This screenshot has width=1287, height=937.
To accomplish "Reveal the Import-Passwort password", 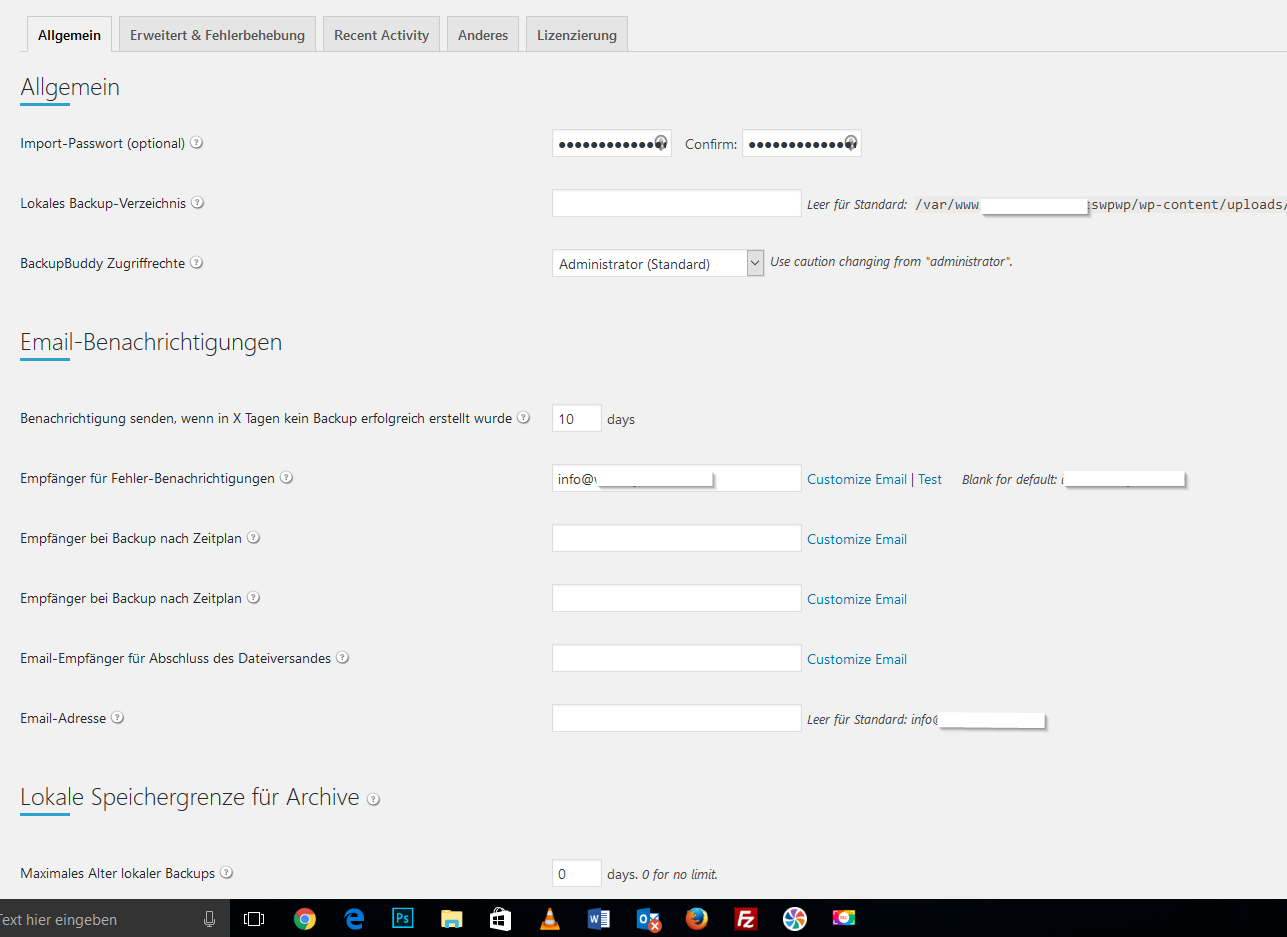I will coord(660,143).
